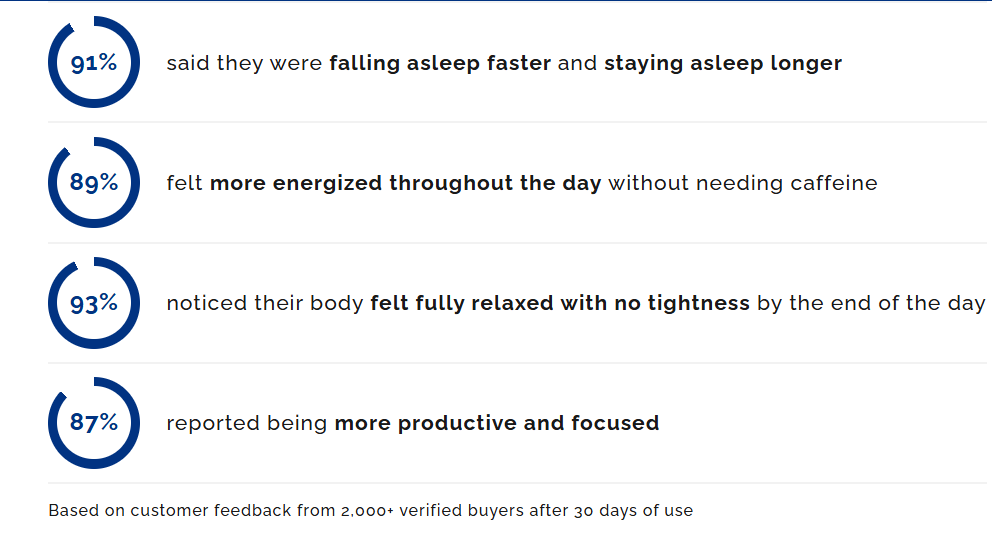The image size is (992, 537).
Task: Click the 89% circular progress ring
Action: [x=93, y=183]
